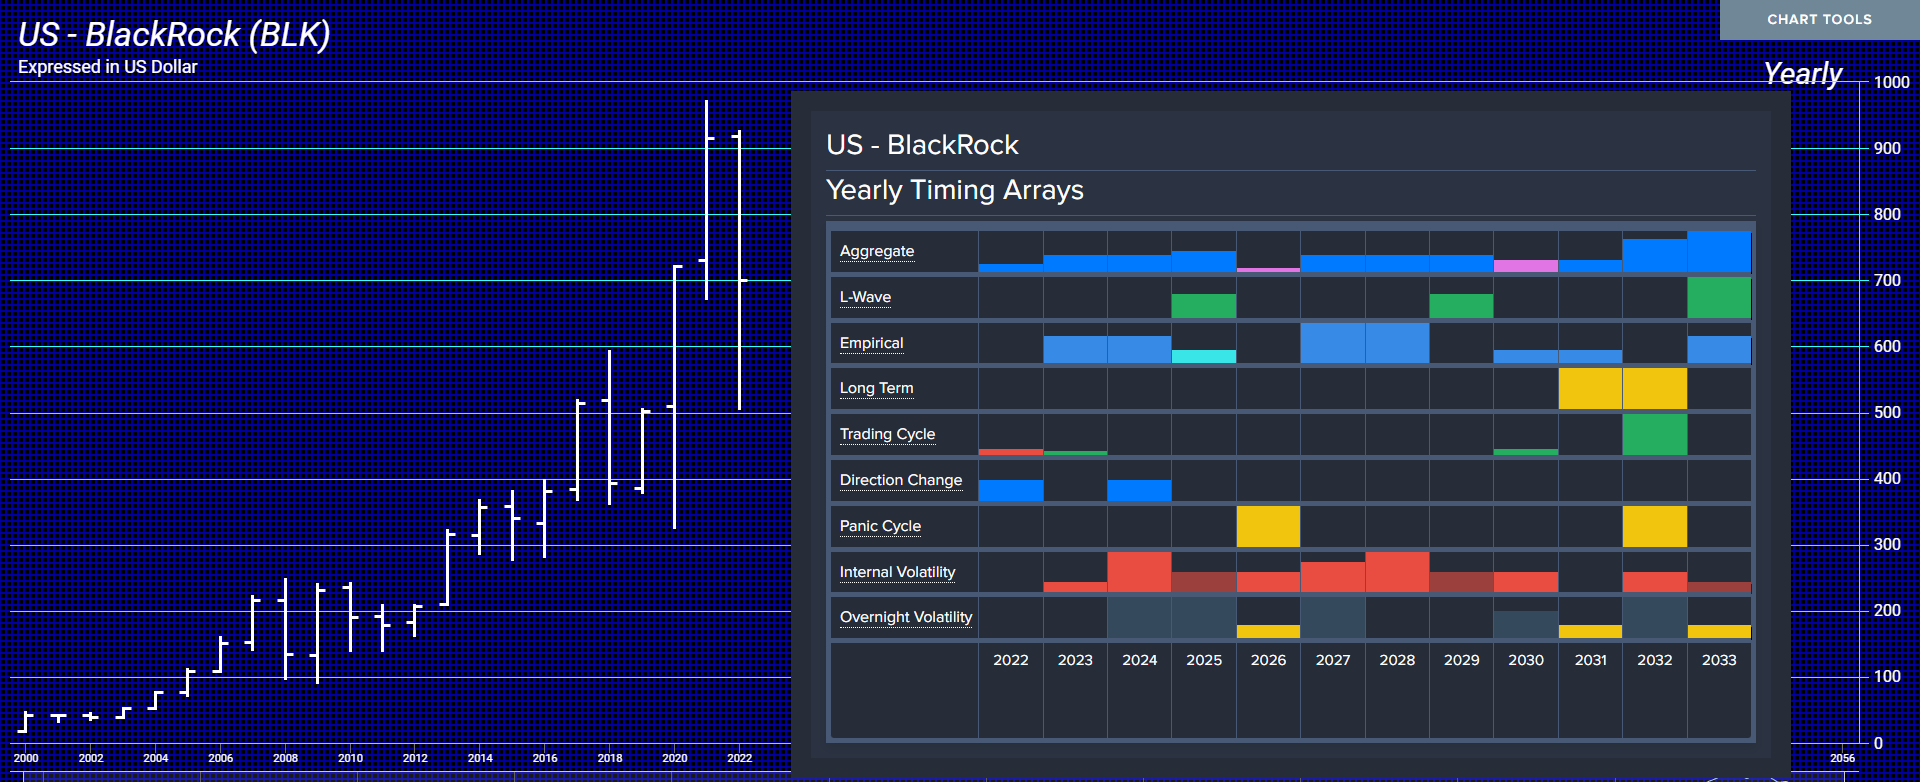This screenshot has width=1920, height=782.
Task: Click the Internal Volatility row label
Action: click(x=897, y=572)
